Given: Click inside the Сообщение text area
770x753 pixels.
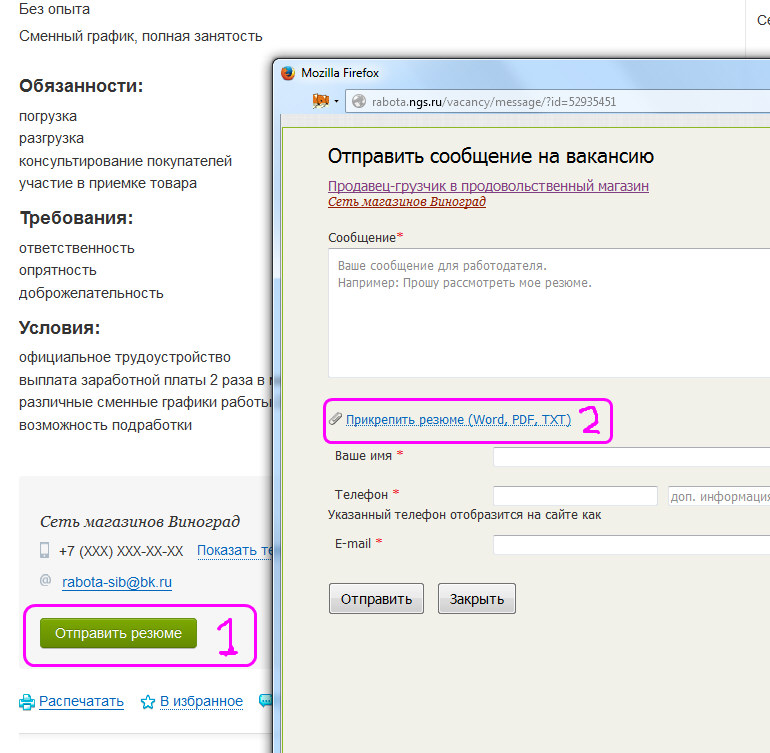Looking at the screenshot, I should click(x=549, y=313).
